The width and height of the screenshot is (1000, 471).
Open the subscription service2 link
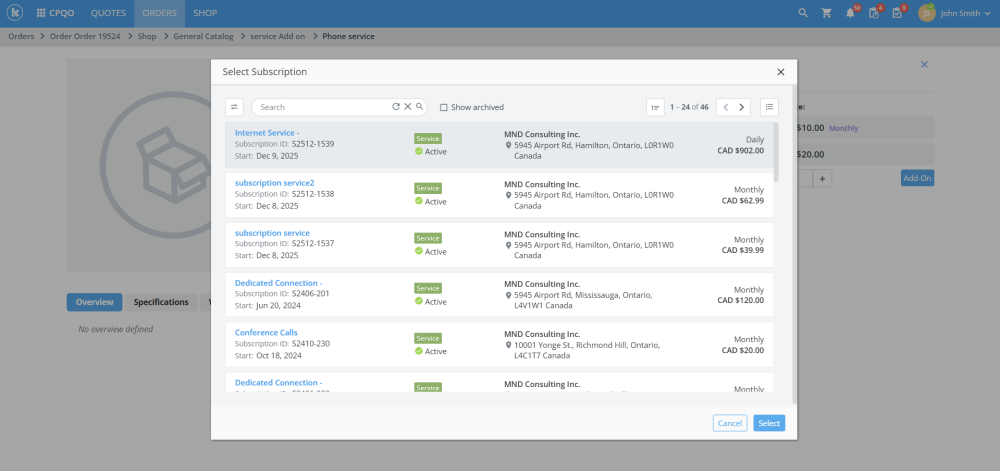[274, 183]
